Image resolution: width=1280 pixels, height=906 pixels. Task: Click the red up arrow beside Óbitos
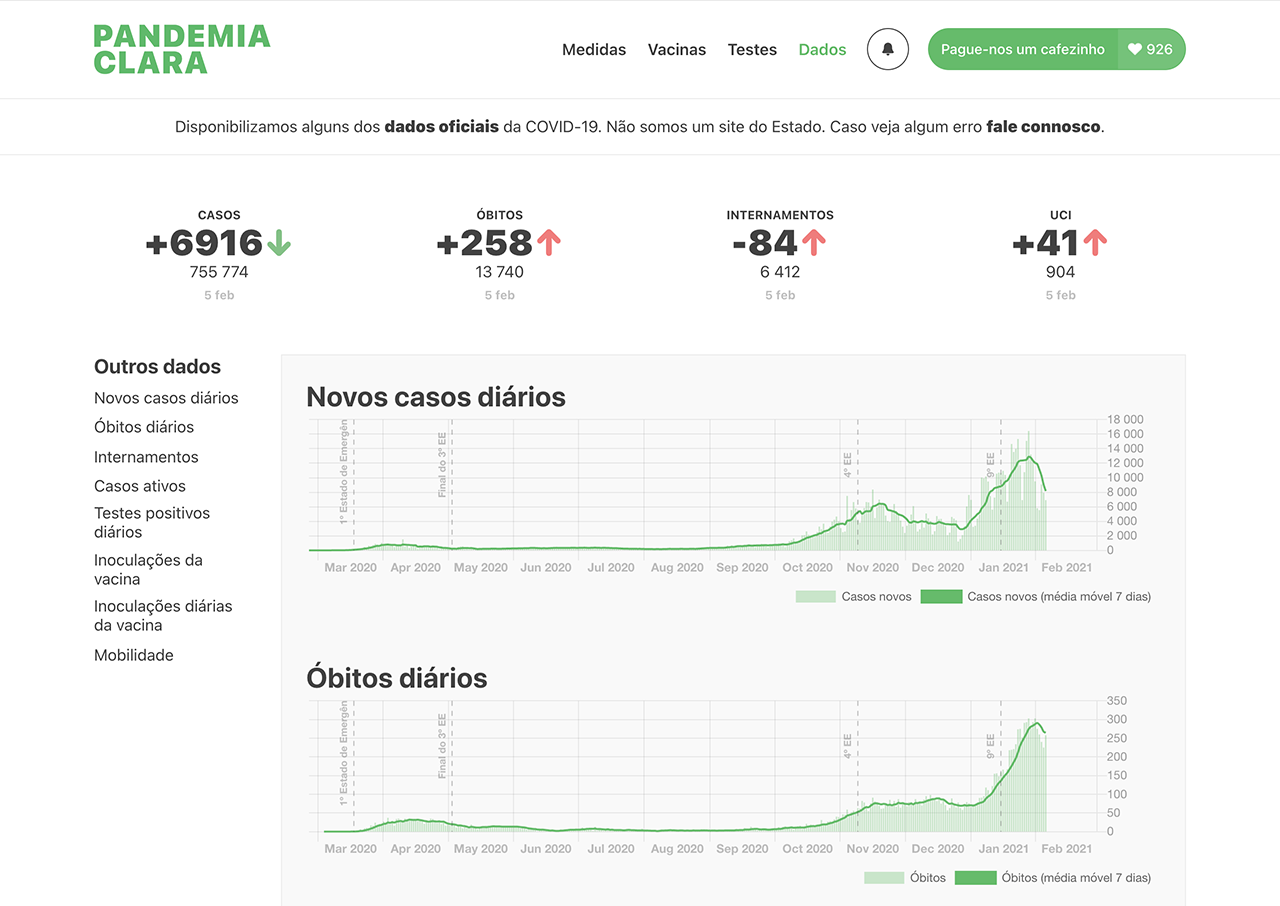click(x=548, y=243)
